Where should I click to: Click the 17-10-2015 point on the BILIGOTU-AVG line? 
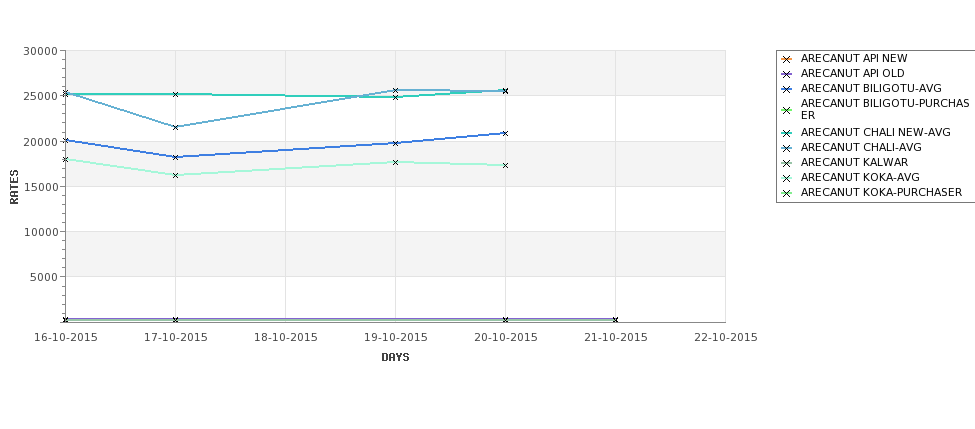point(175,157)
